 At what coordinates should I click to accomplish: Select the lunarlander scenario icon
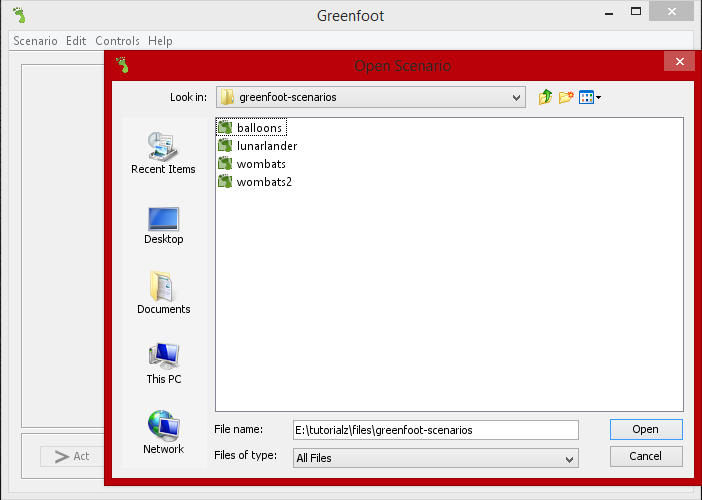[x=225, y=145]
